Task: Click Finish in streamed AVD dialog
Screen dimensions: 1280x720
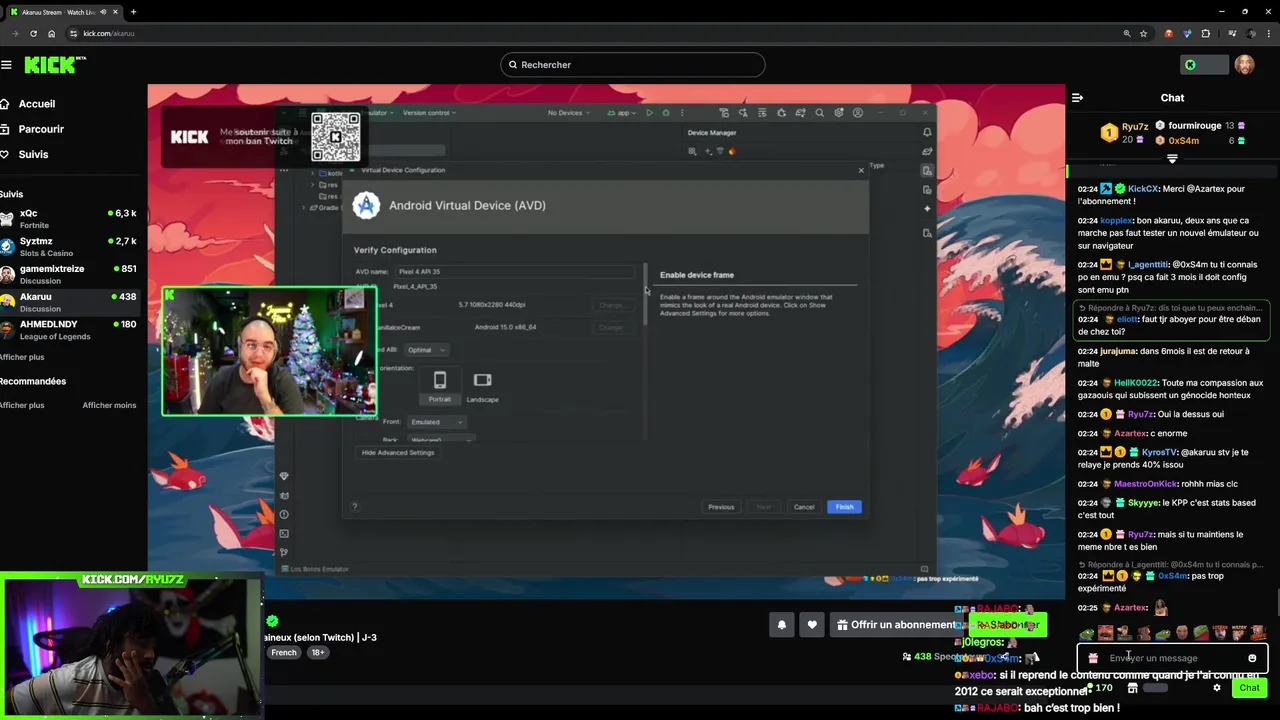Action: click(844, 507)
